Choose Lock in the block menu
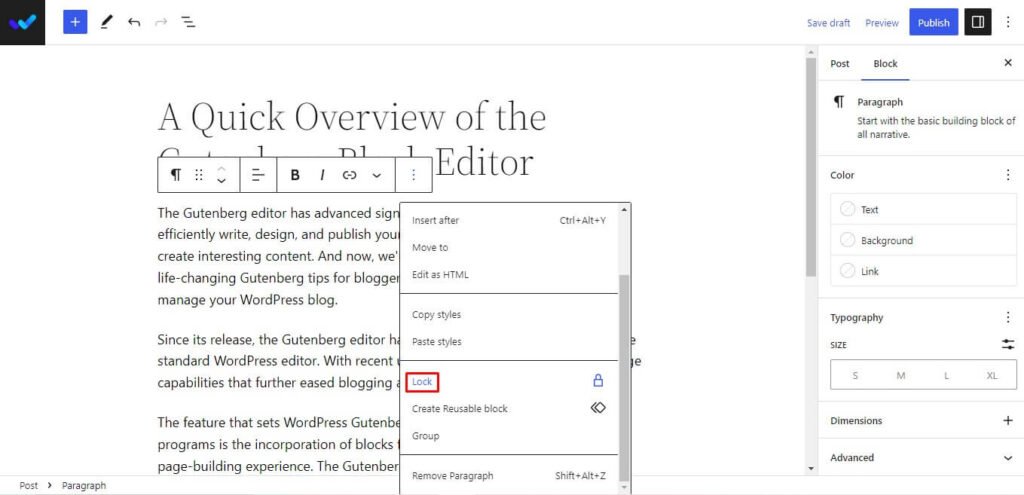The image size is (1024, 495). (509, 381)
